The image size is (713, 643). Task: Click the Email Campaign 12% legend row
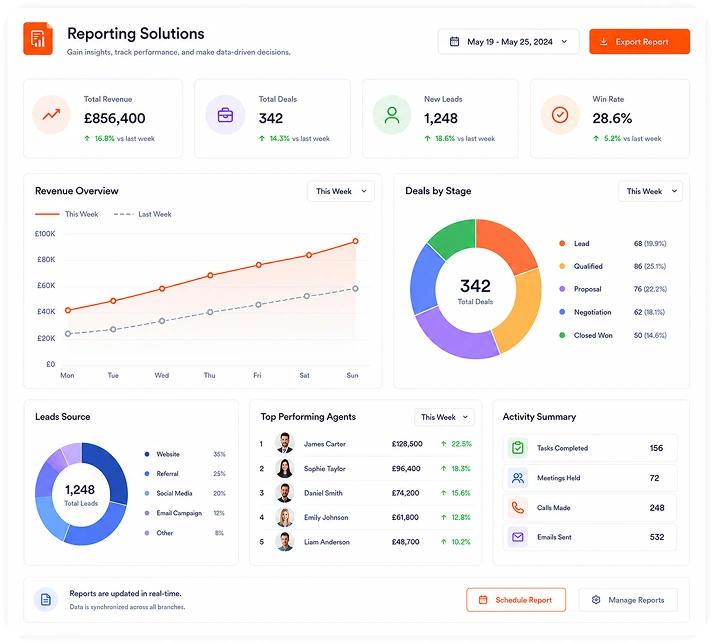(185, 513)
